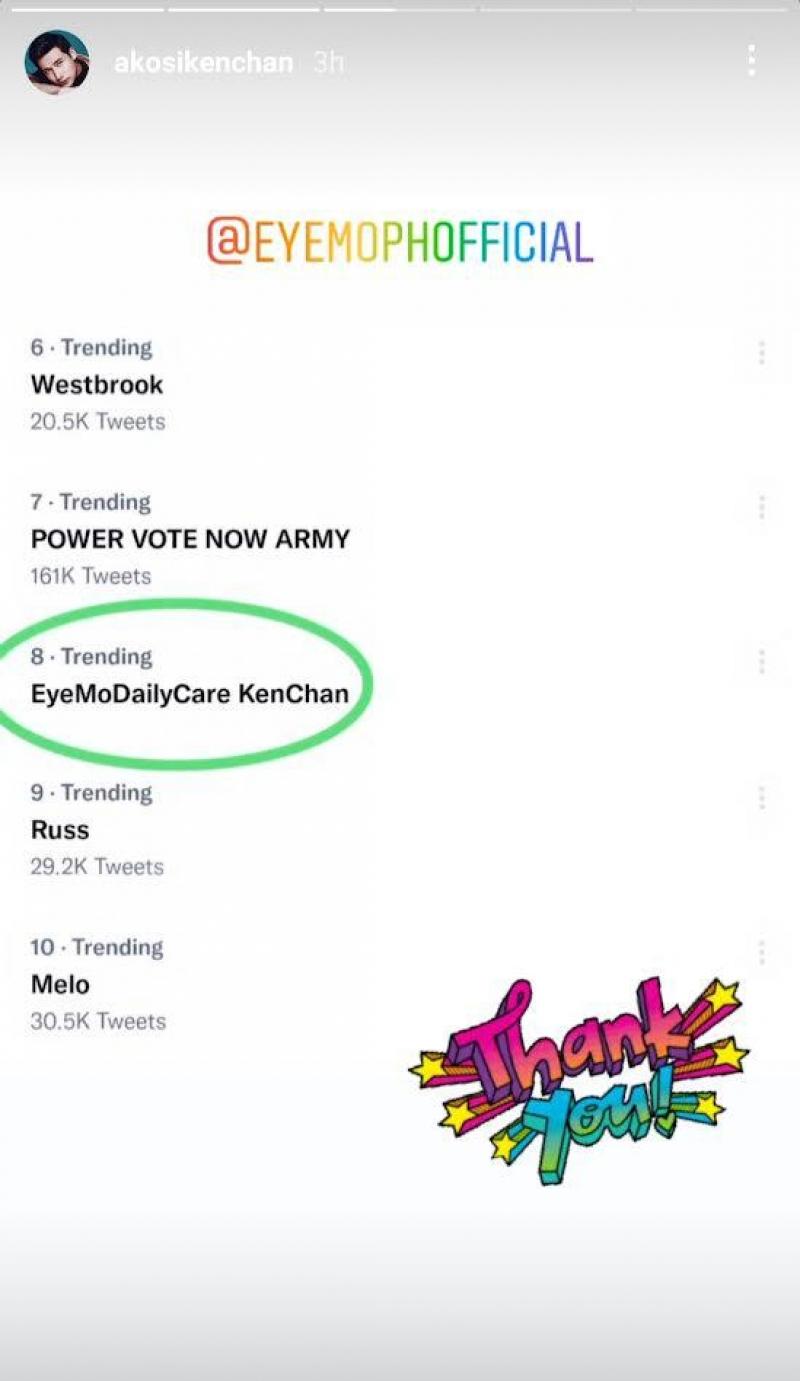Open EyeMoDailyCare KenChan trending topic

click(190, 694)
